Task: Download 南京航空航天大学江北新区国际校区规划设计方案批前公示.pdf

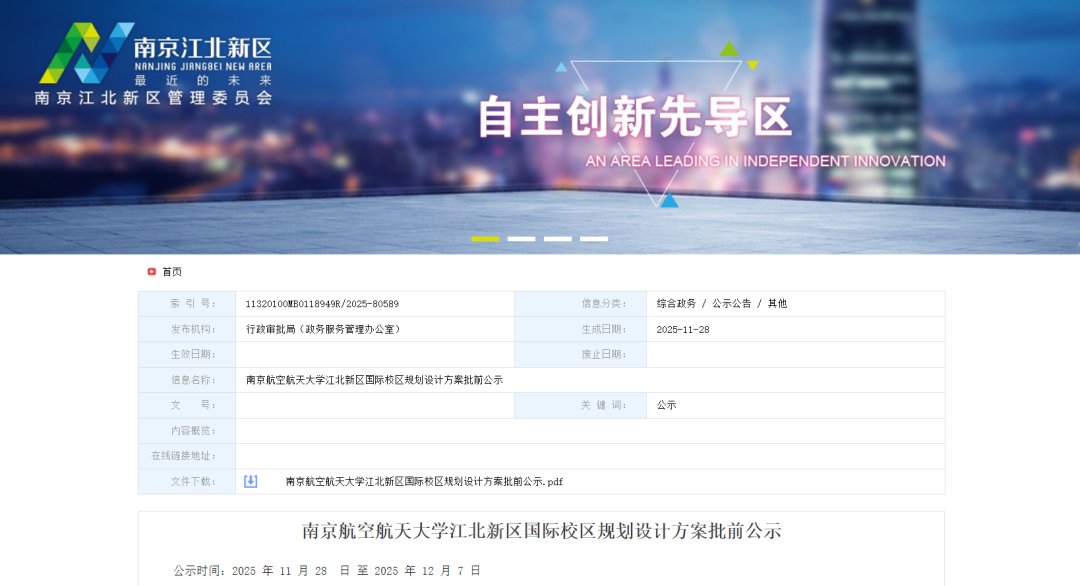Action: point(424,482)
